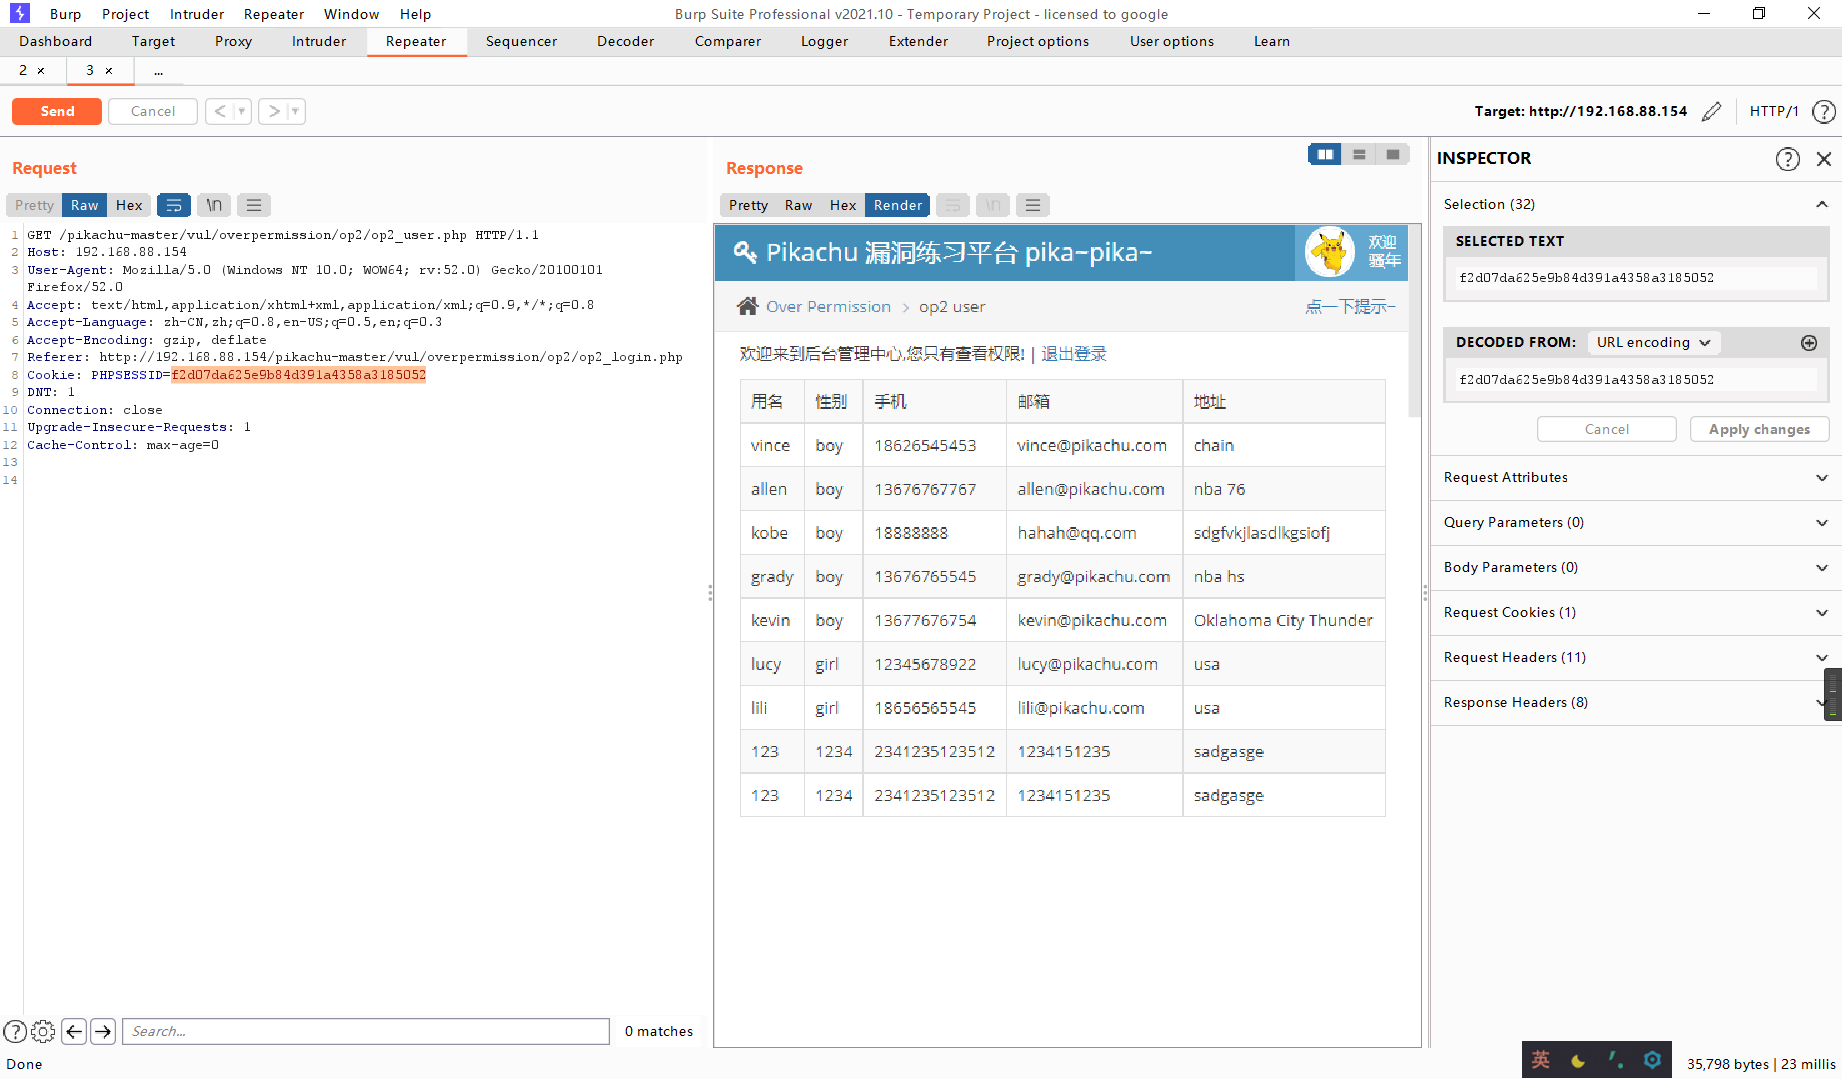Select combined tabbed layout icon
This screenshot has height=1080, width=1842.
(1393, 154)
